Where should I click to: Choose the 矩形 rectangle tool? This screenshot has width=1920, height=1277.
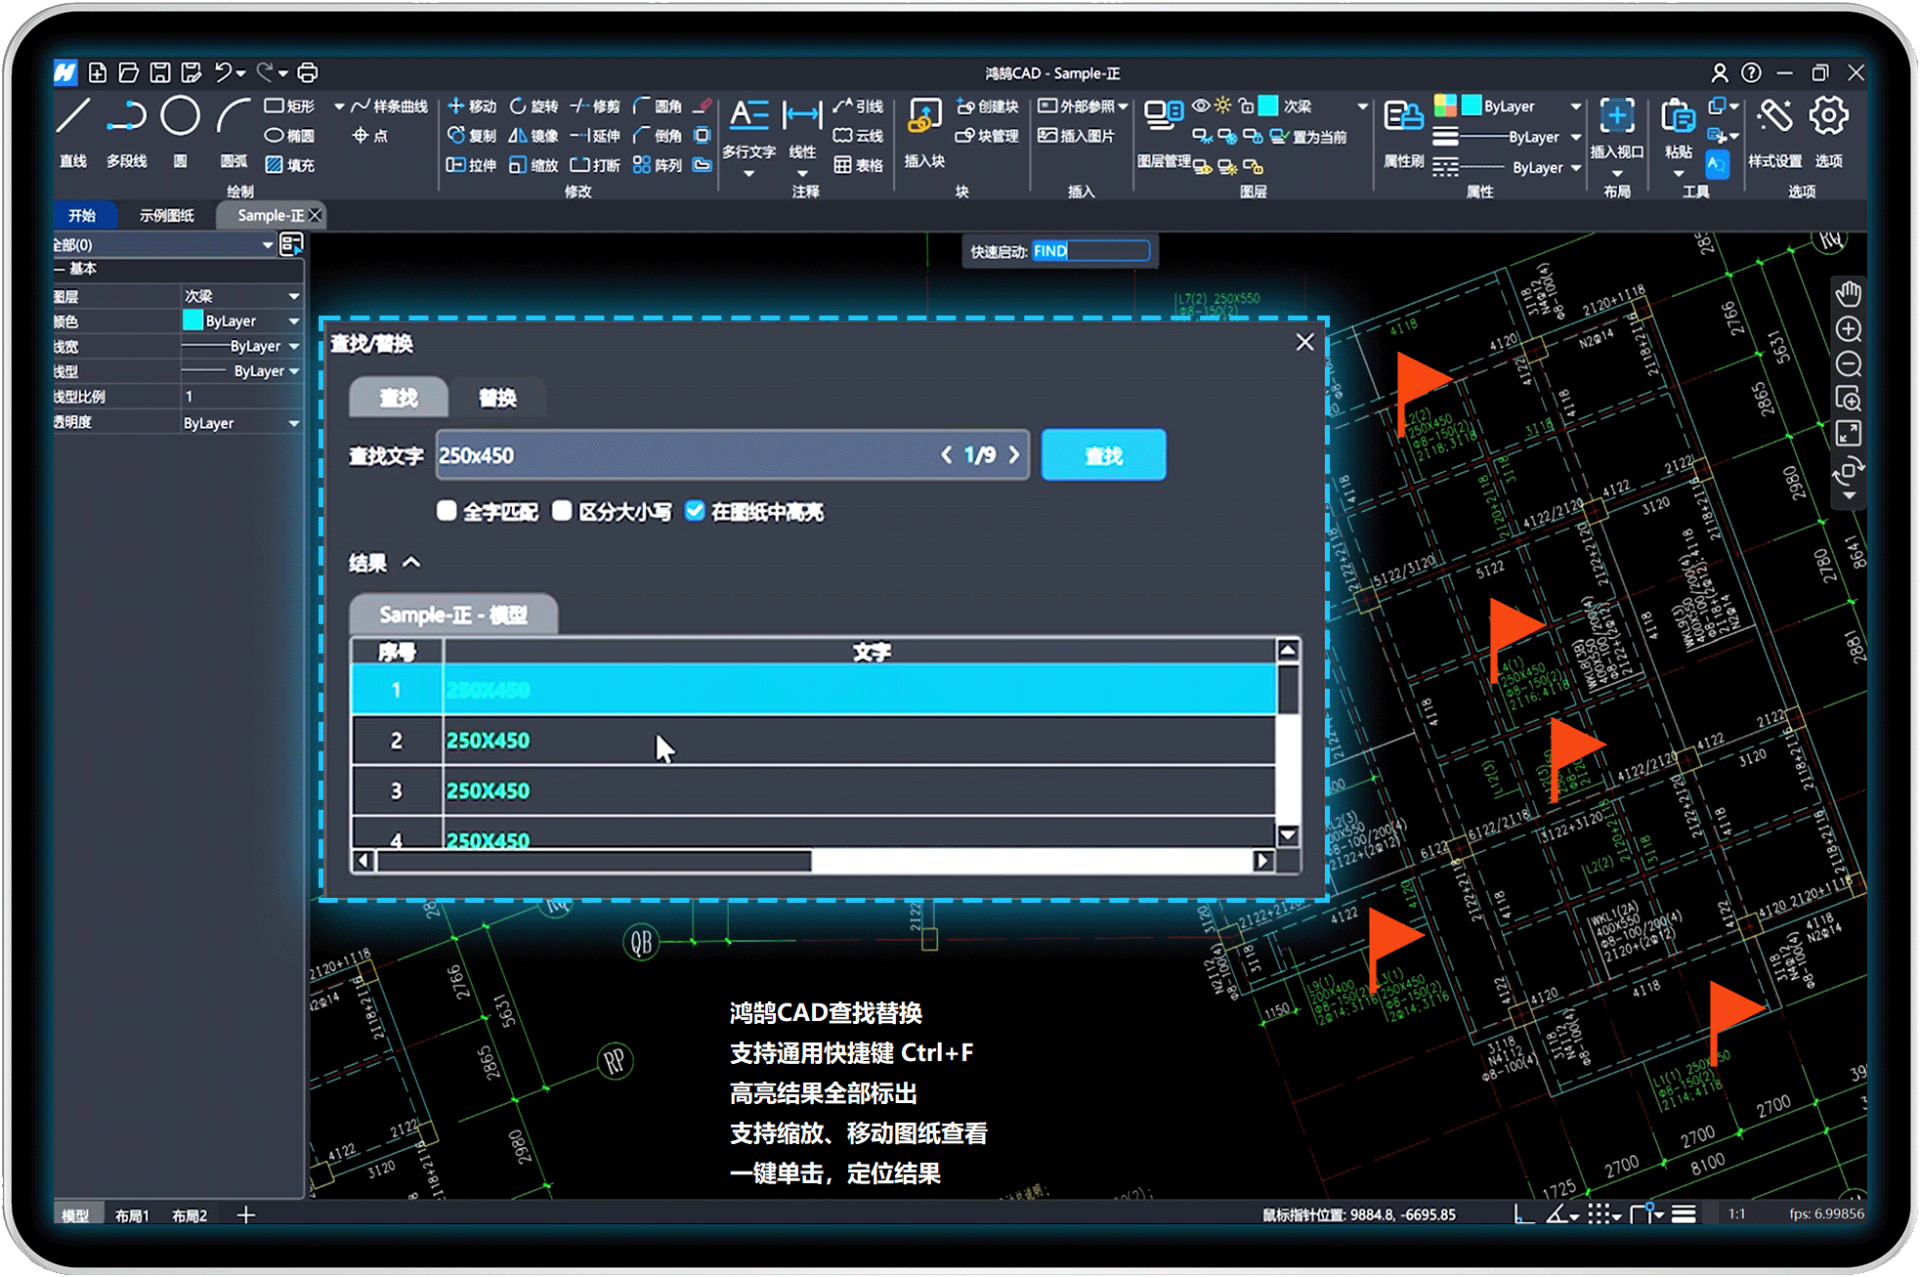pos(290,106)
